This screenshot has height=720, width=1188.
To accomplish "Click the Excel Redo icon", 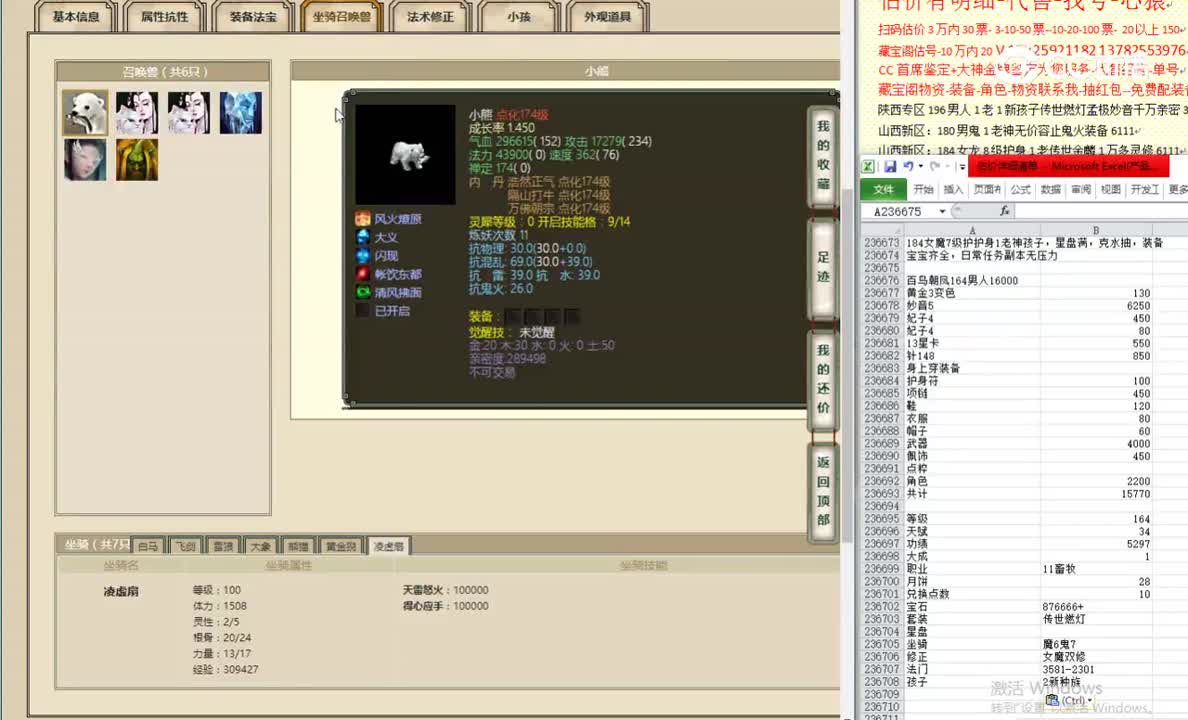I will point(935,167).
